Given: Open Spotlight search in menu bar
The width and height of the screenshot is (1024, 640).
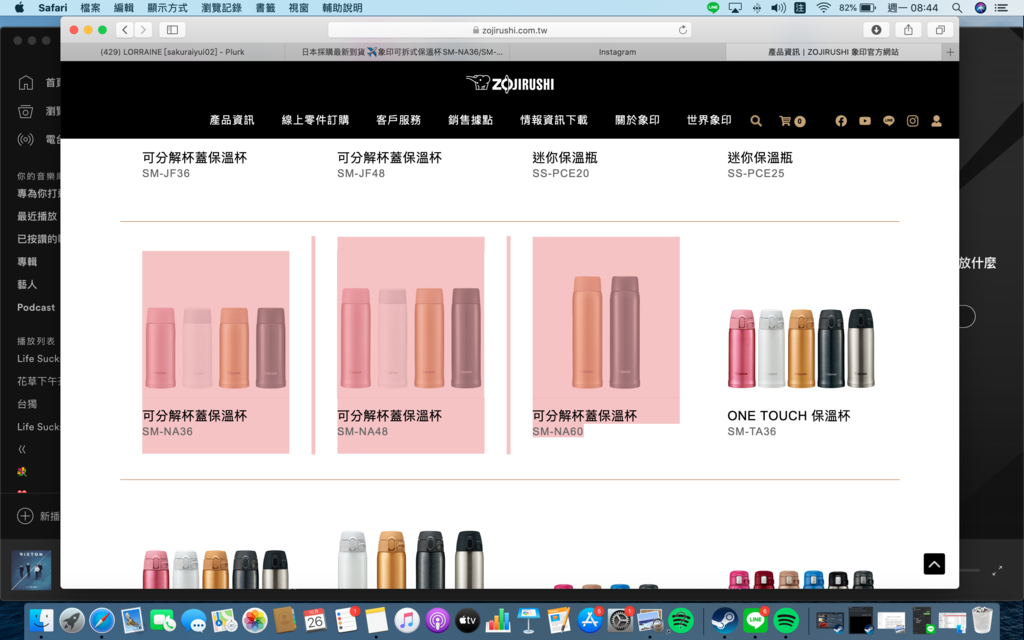Looking at the screenshot, I should [957, 8].
